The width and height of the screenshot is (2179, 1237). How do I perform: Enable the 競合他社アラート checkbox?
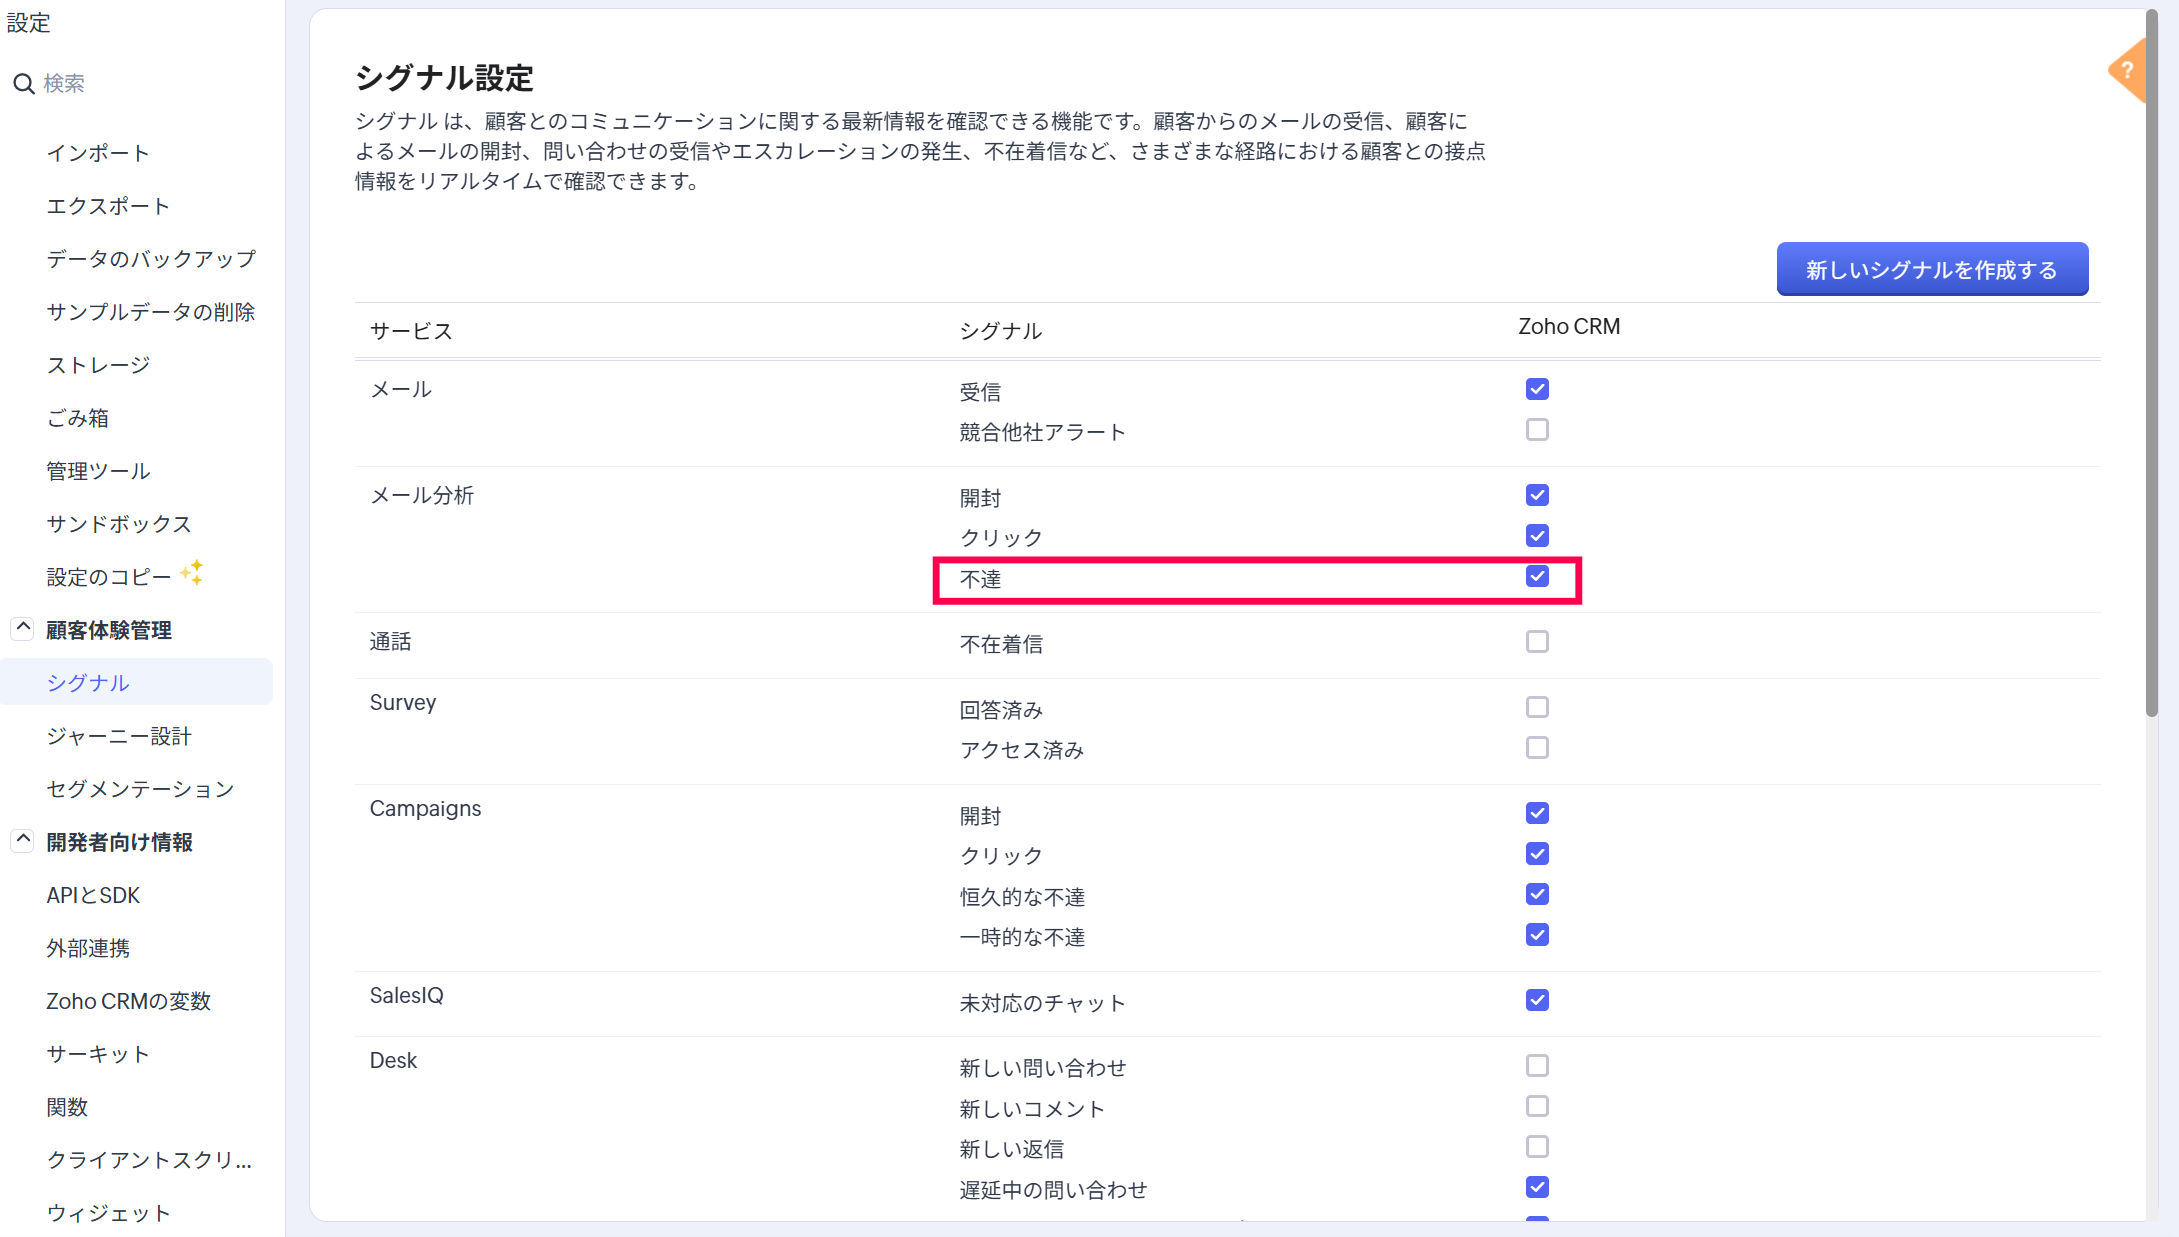tap(1537, 430)
